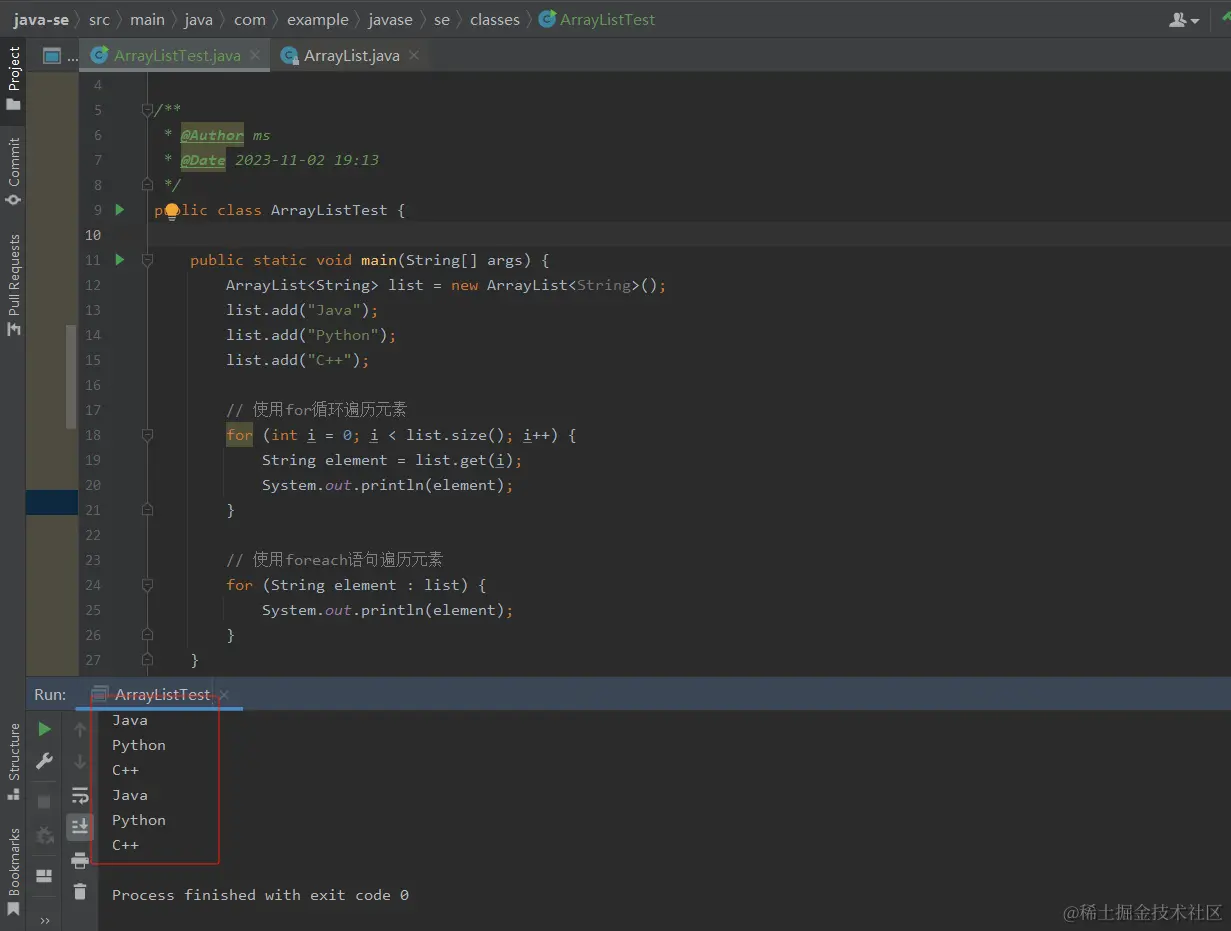
Task: Run main method from gutter arrow on line 11
Action: point(120,260)
